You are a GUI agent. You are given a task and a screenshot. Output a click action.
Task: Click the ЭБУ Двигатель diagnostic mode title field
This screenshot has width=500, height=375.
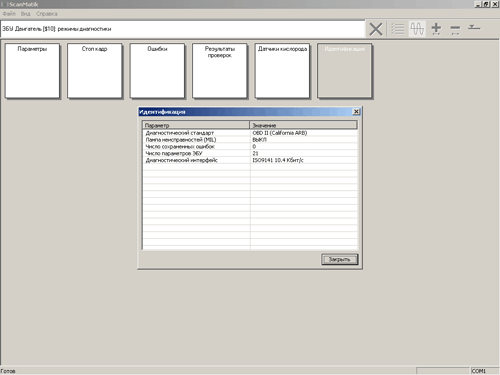click(x=183, y=29)
